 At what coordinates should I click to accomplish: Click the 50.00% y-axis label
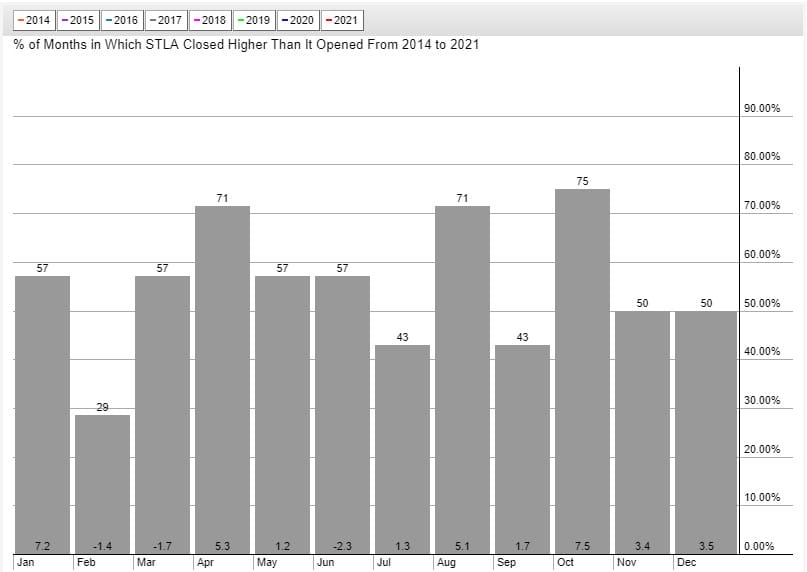(x=762, y=303)
